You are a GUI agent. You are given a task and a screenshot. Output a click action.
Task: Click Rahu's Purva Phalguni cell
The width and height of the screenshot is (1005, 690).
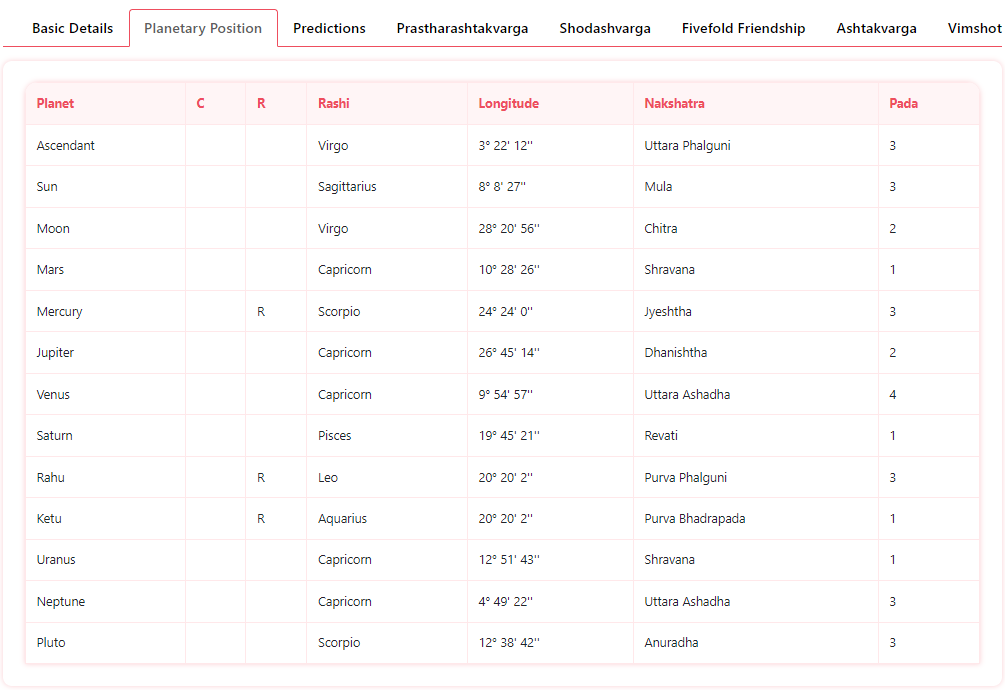[x=685, y=477]
